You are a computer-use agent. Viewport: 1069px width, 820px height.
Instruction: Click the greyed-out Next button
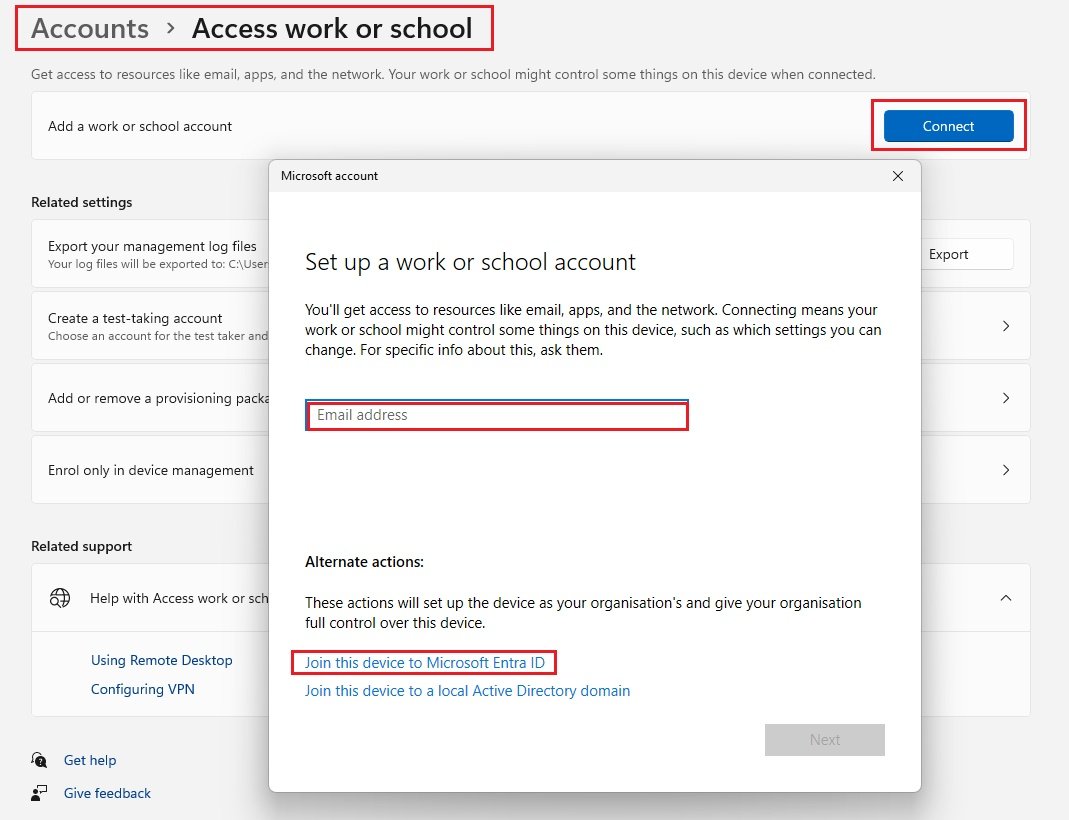click(824, 740)
